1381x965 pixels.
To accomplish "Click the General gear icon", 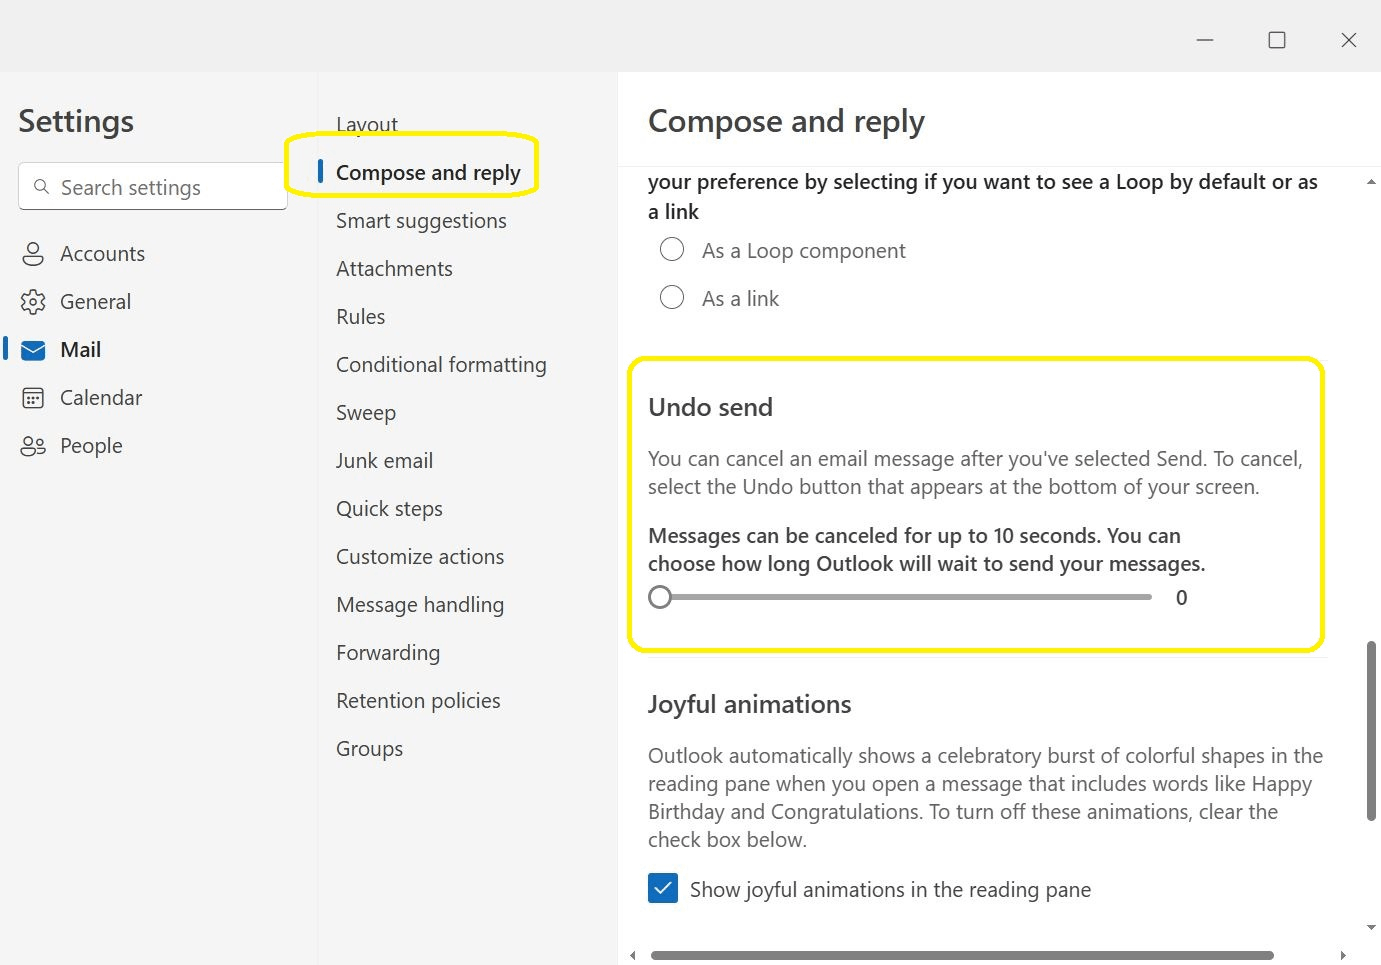I will 33,302.
